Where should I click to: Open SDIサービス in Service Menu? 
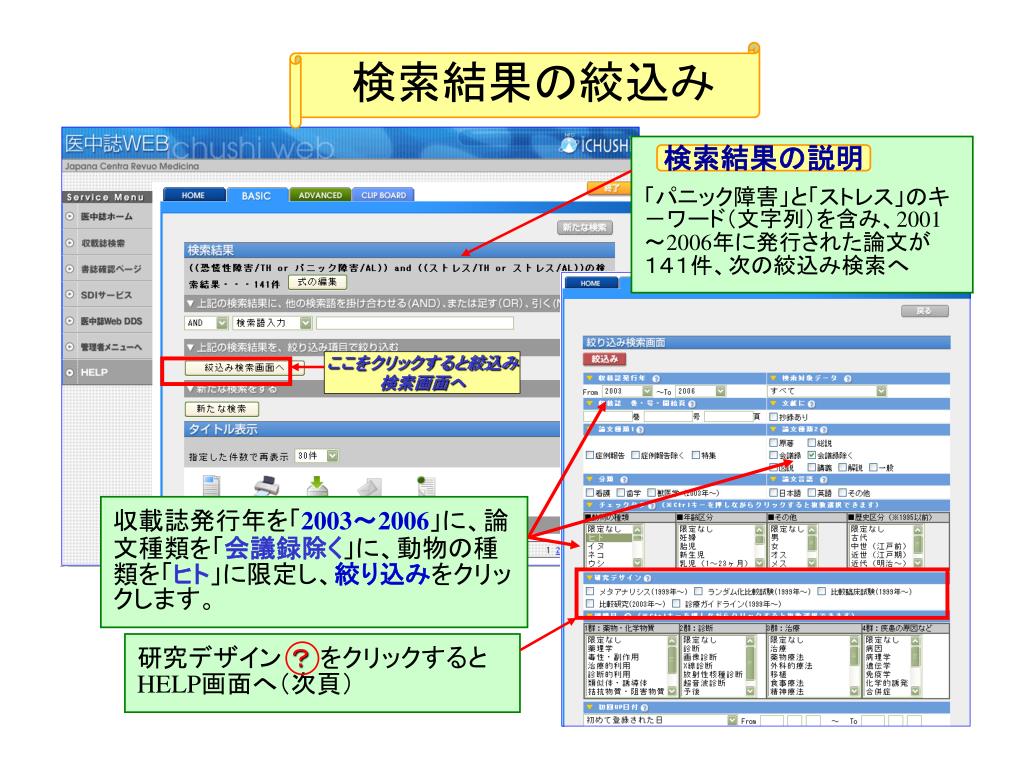(106, 295)
